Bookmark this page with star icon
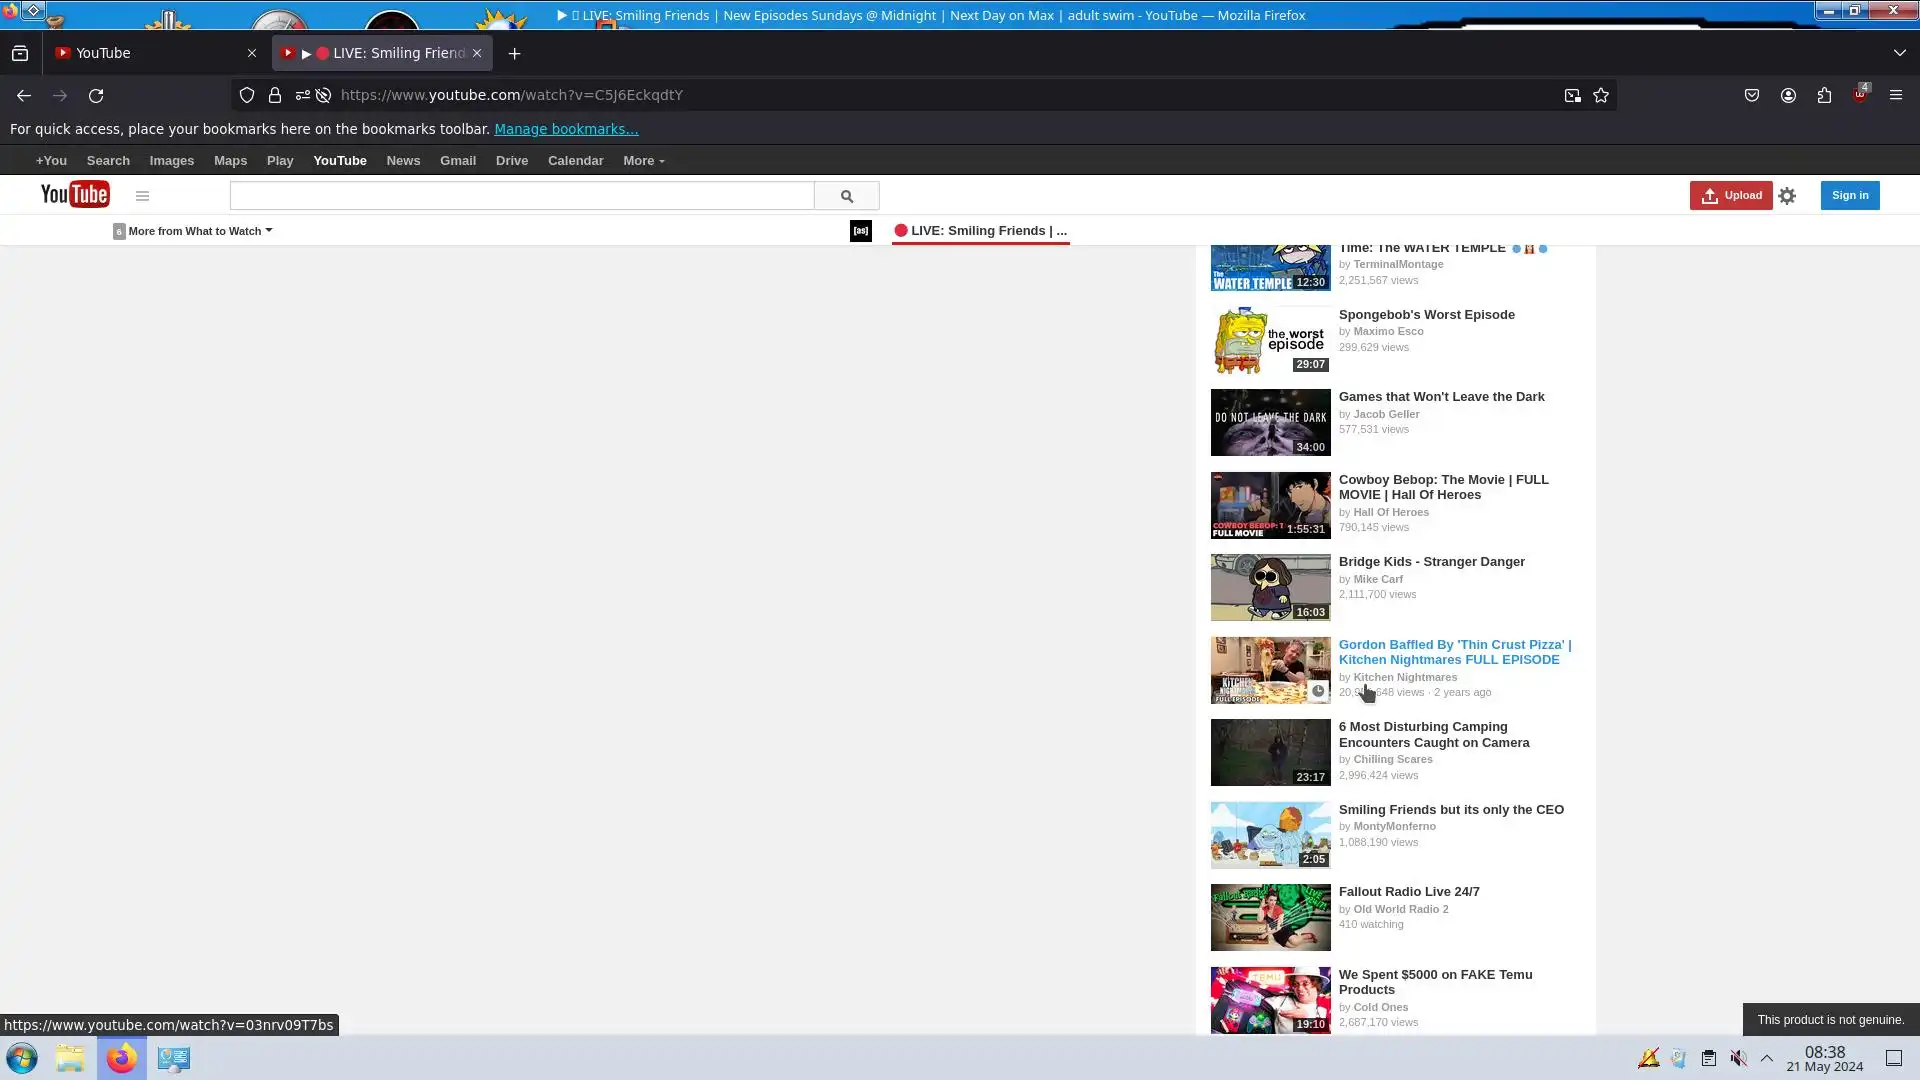Viewport: 1920px width, 1080px height. point(1601,95)
